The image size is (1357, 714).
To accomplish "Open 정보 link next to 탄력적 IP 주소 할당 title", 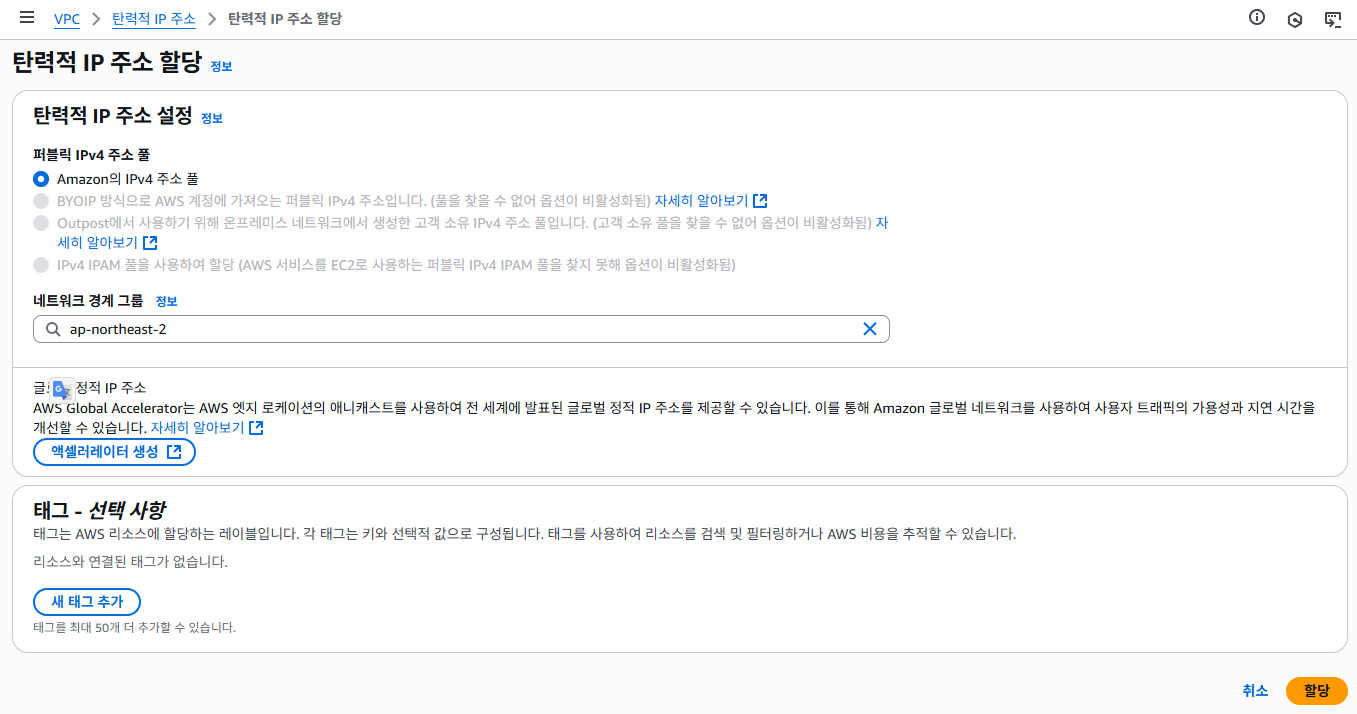I will 221,67.
